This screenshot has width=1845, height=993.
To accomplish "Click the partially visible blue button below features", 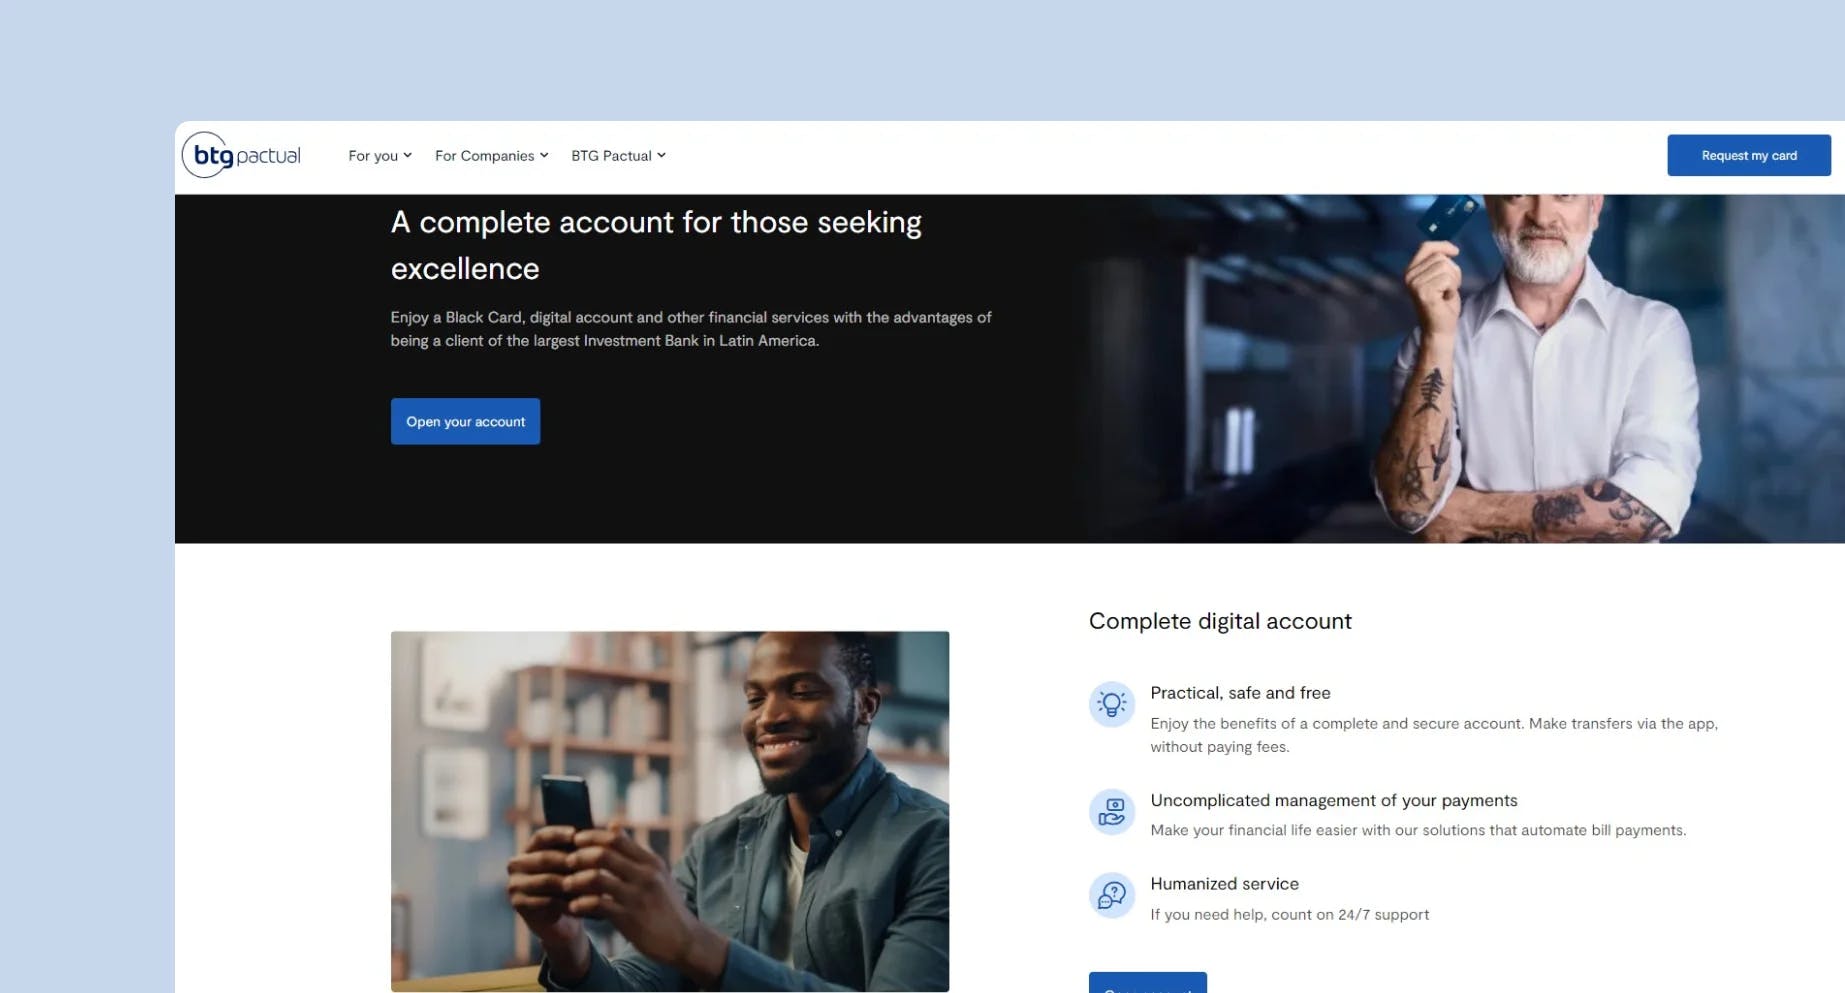I will 1147,982.
